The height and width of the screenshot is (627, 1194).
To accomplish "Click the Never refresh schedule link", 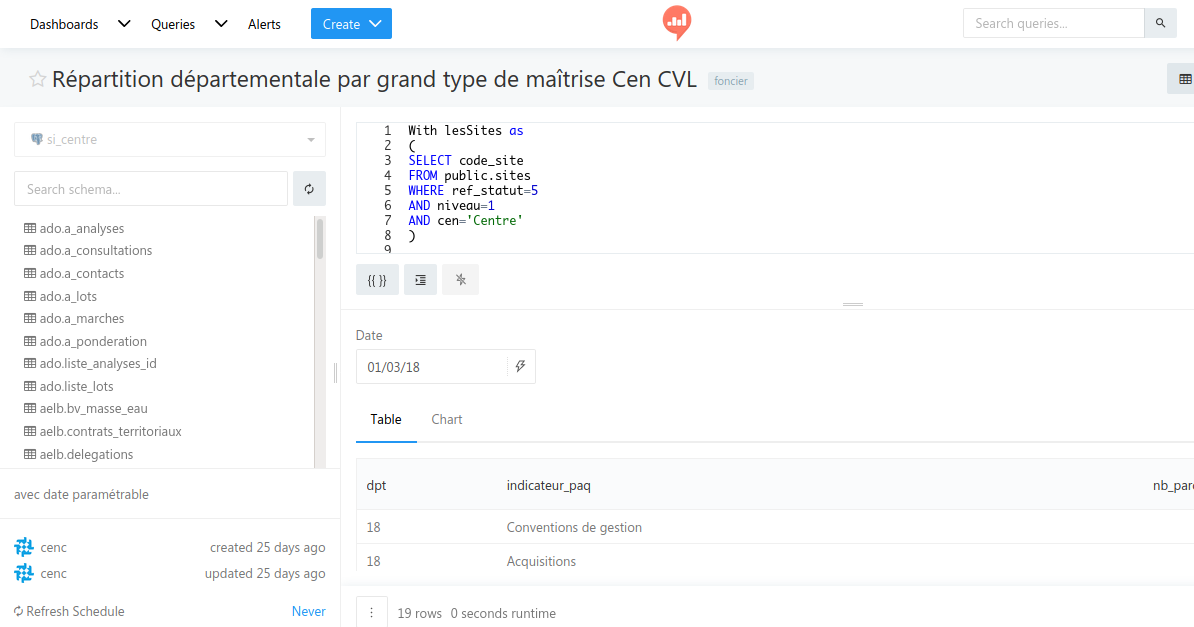I will click(308, 611).
